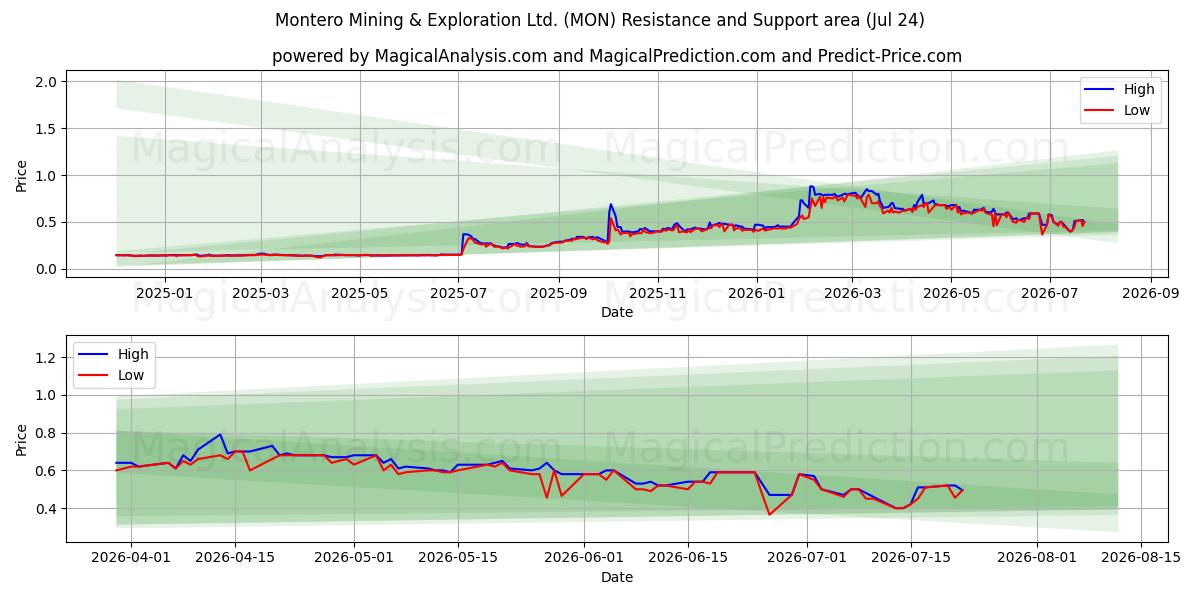Click the 1.5 price tick on top chart

pyautogui.click(x=48, y=129)
